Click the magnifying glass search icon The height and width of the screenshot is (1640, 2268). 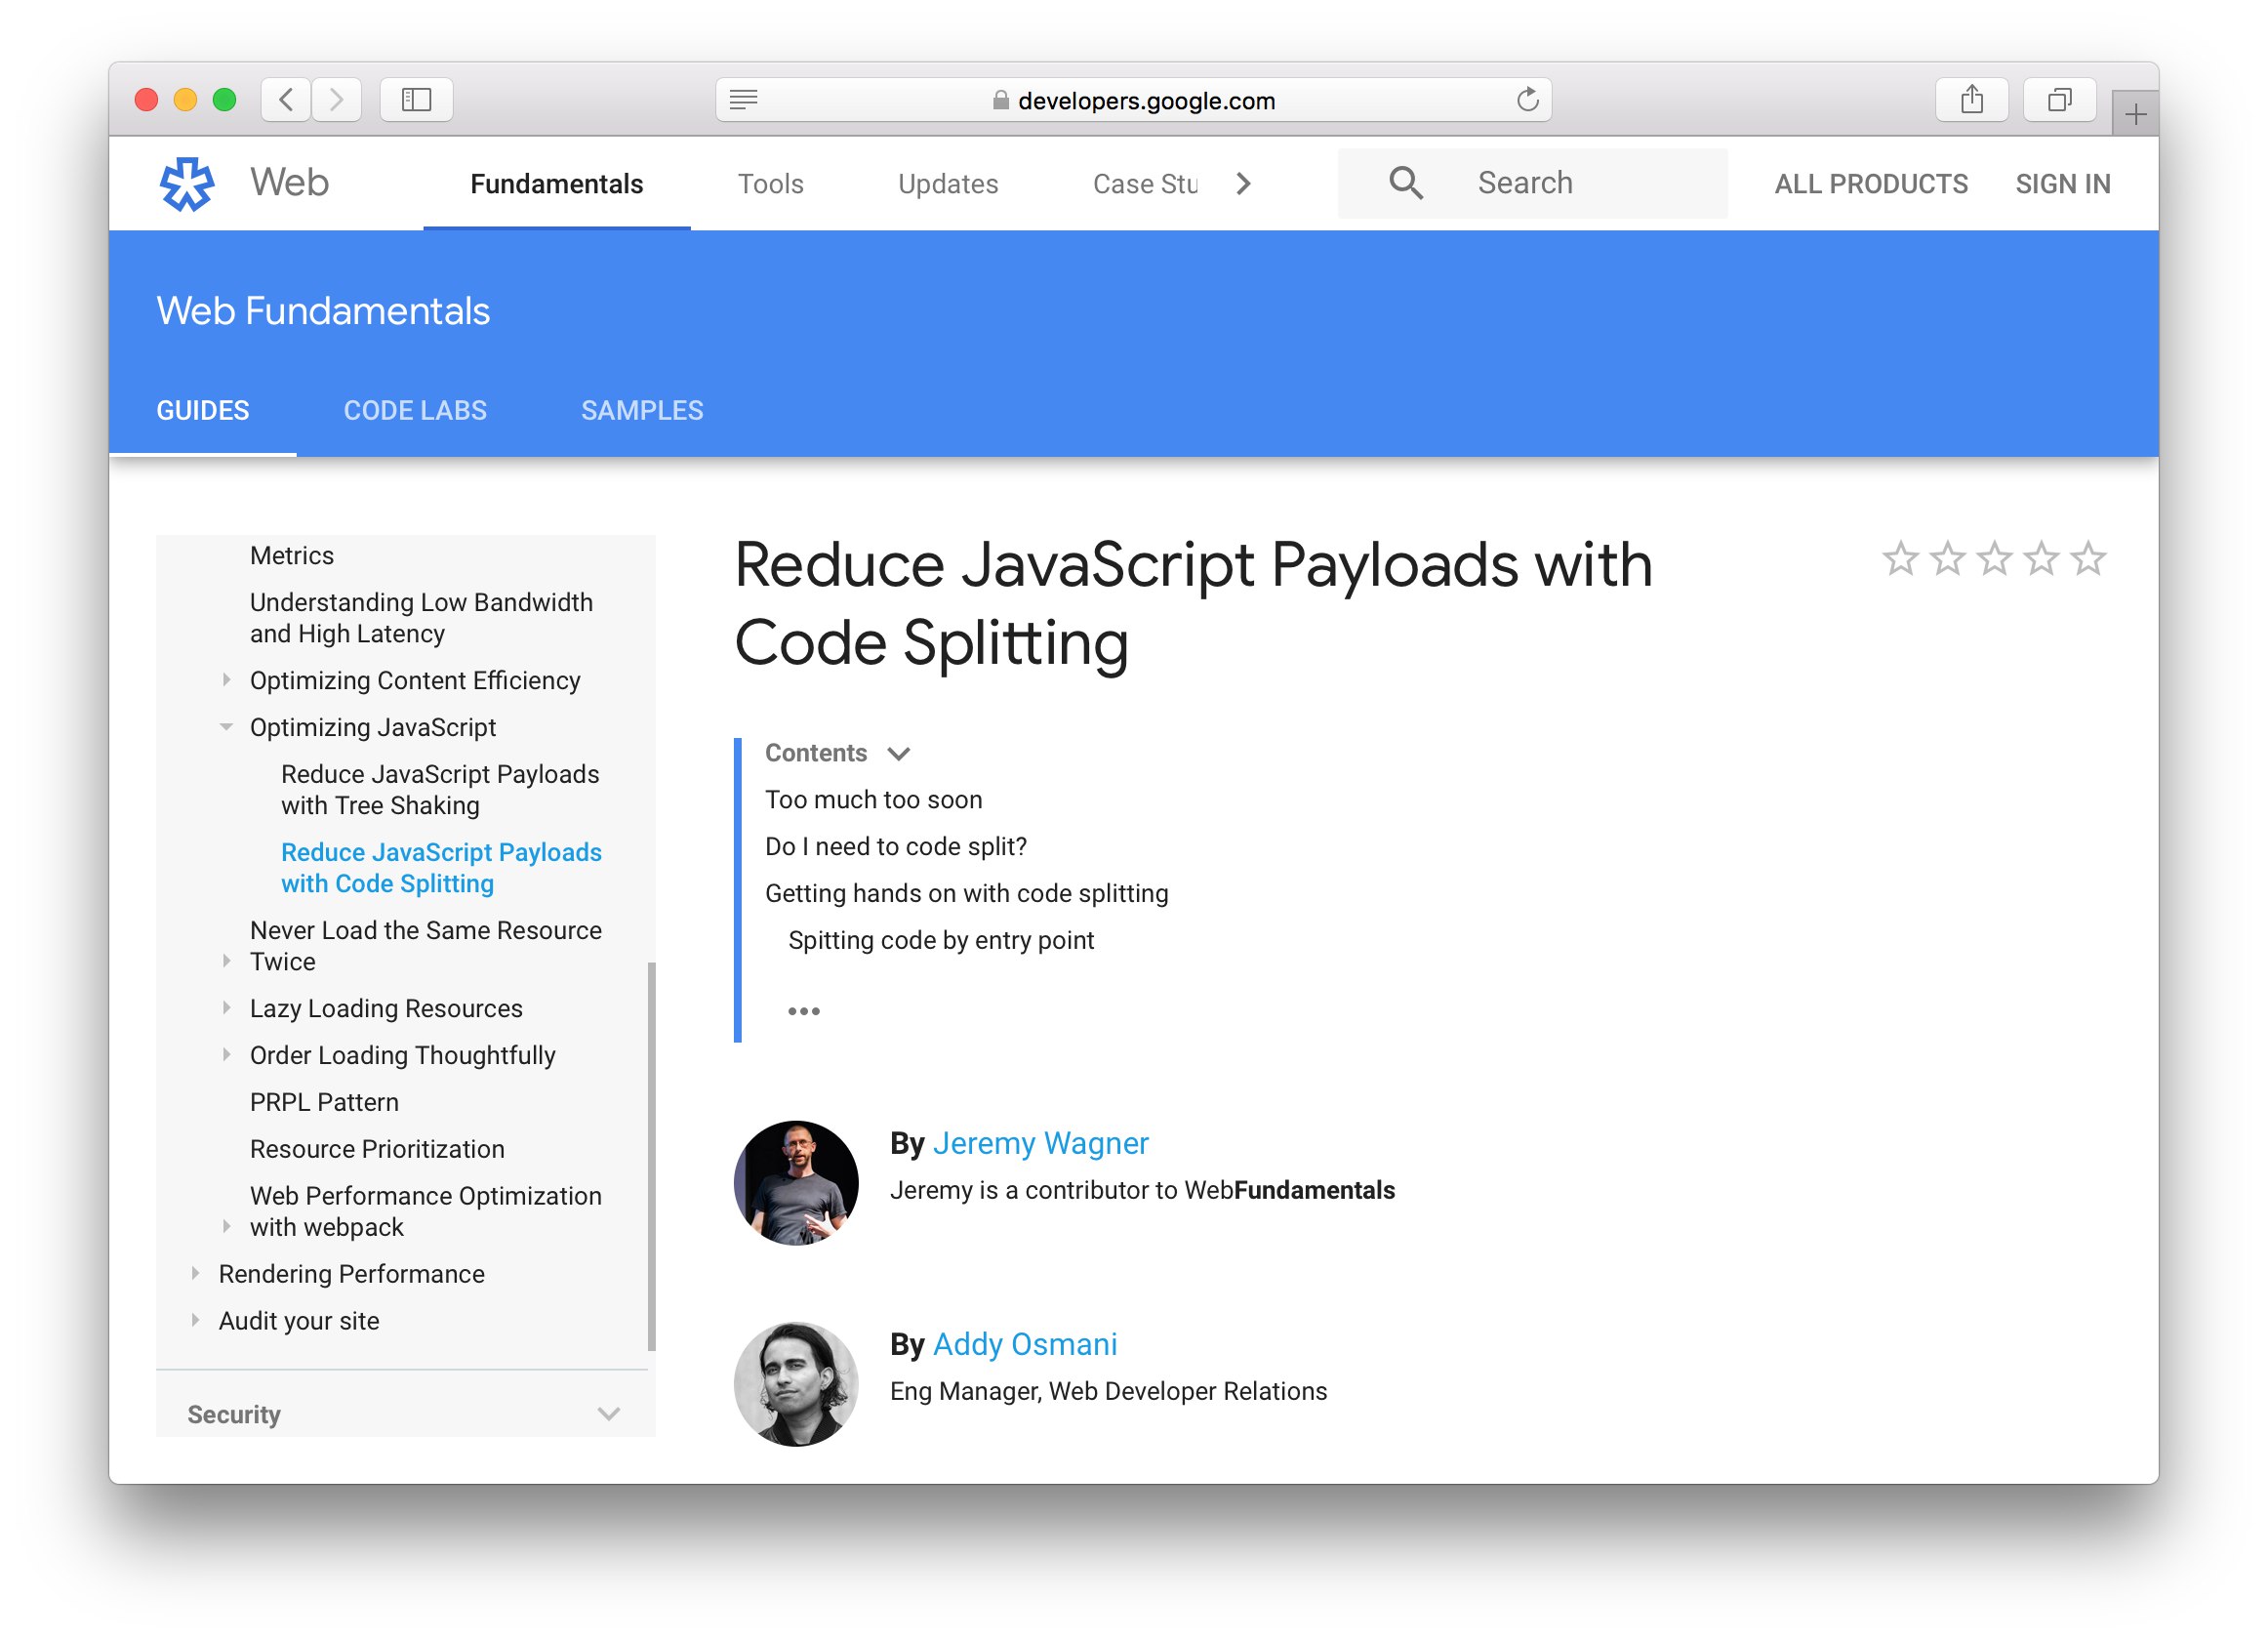(1405, 183)
